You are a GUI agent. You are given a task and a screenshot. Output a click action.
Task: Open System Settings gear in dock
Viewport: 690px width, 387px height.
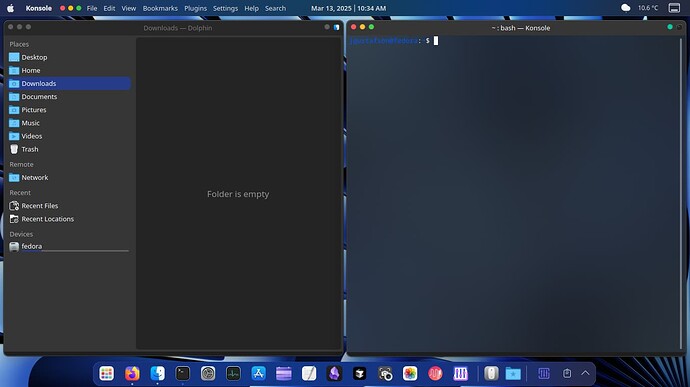click(x=208, y=373)
